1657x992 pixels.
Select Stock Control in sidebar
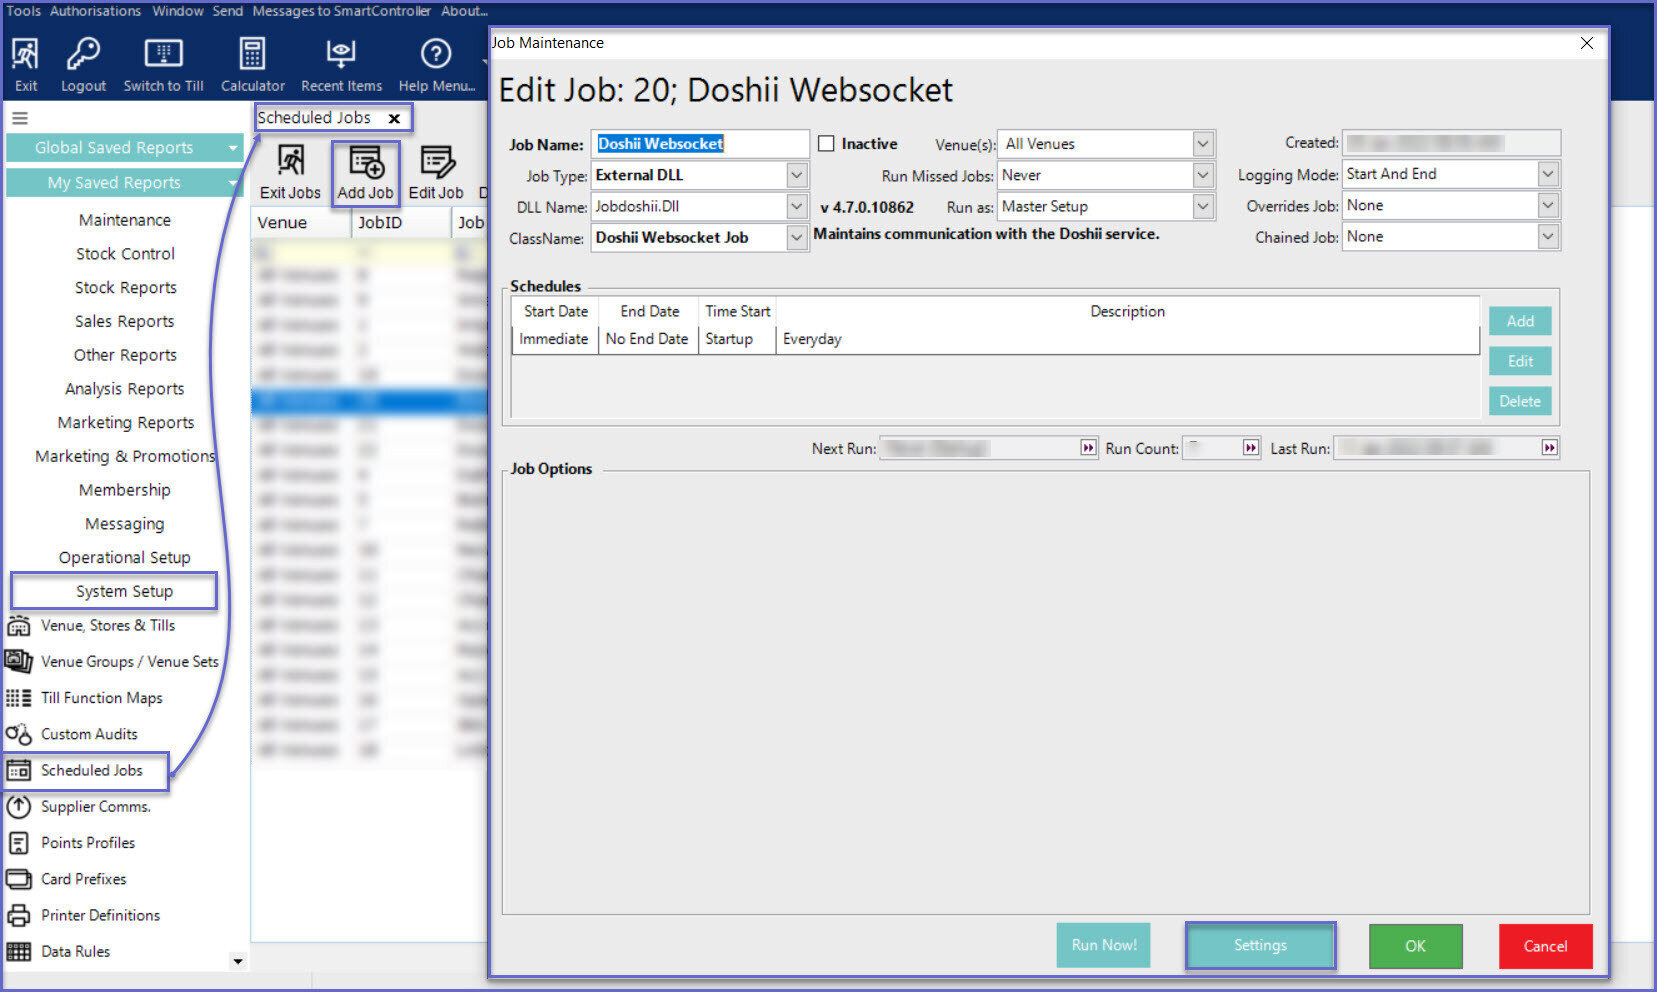click(x=125, y=254)
